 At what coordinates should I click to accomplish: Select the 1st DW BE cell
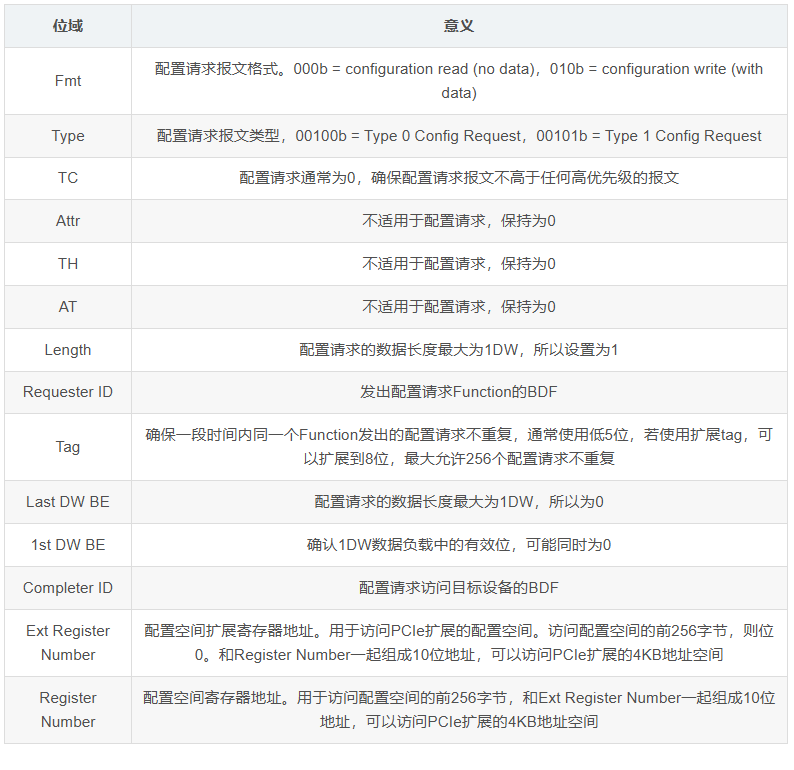point(68,545)
